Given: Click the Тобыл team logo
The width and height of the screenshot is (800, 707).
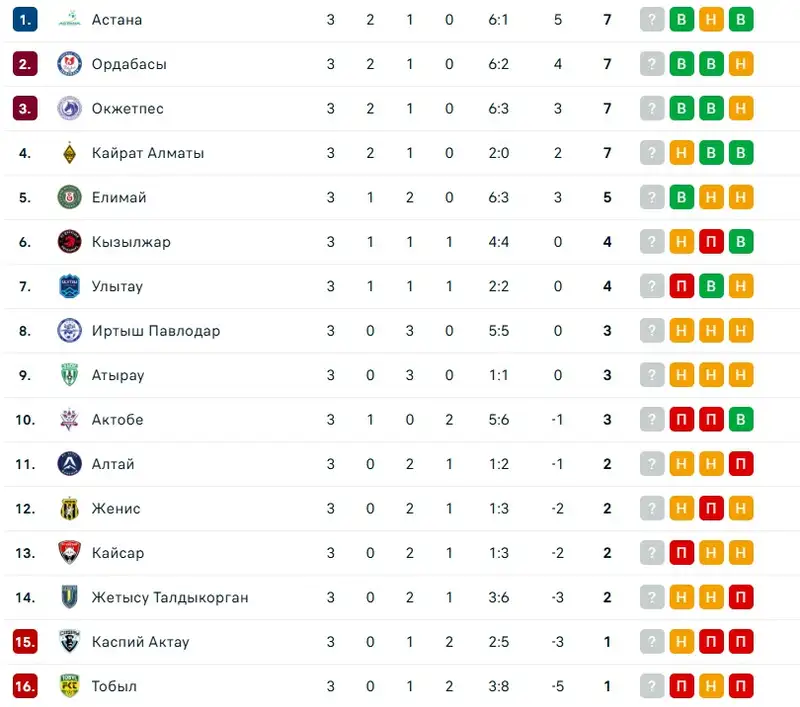Looking at the screenshot, I should 69,686.
